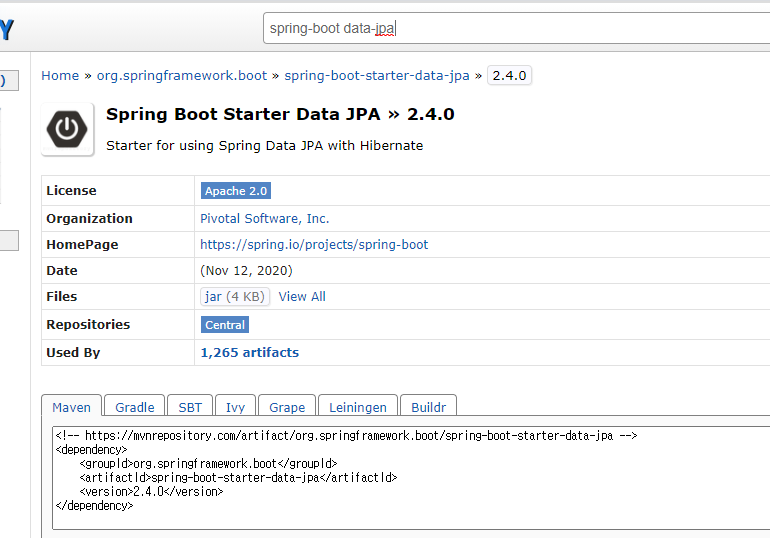Open the spring.io projects homepage link
Screen dimensions: 770x538
314,244
